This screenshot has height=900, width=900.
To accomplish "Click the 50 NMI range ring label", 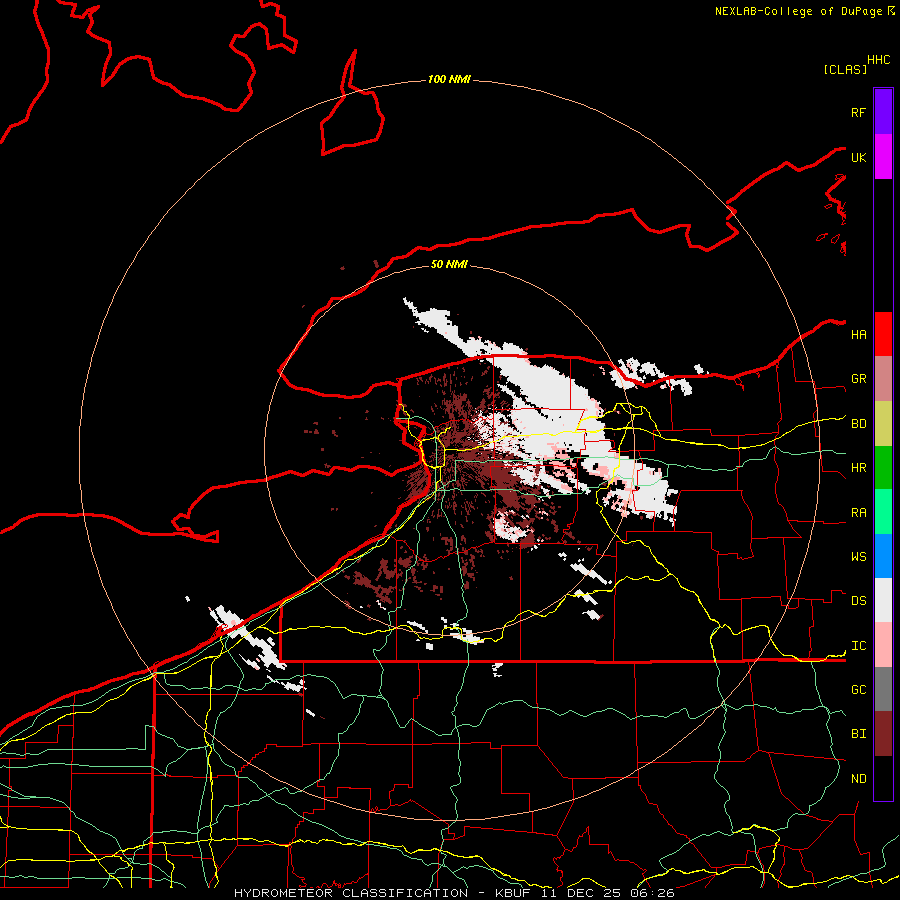I will (x=449, y=264).
